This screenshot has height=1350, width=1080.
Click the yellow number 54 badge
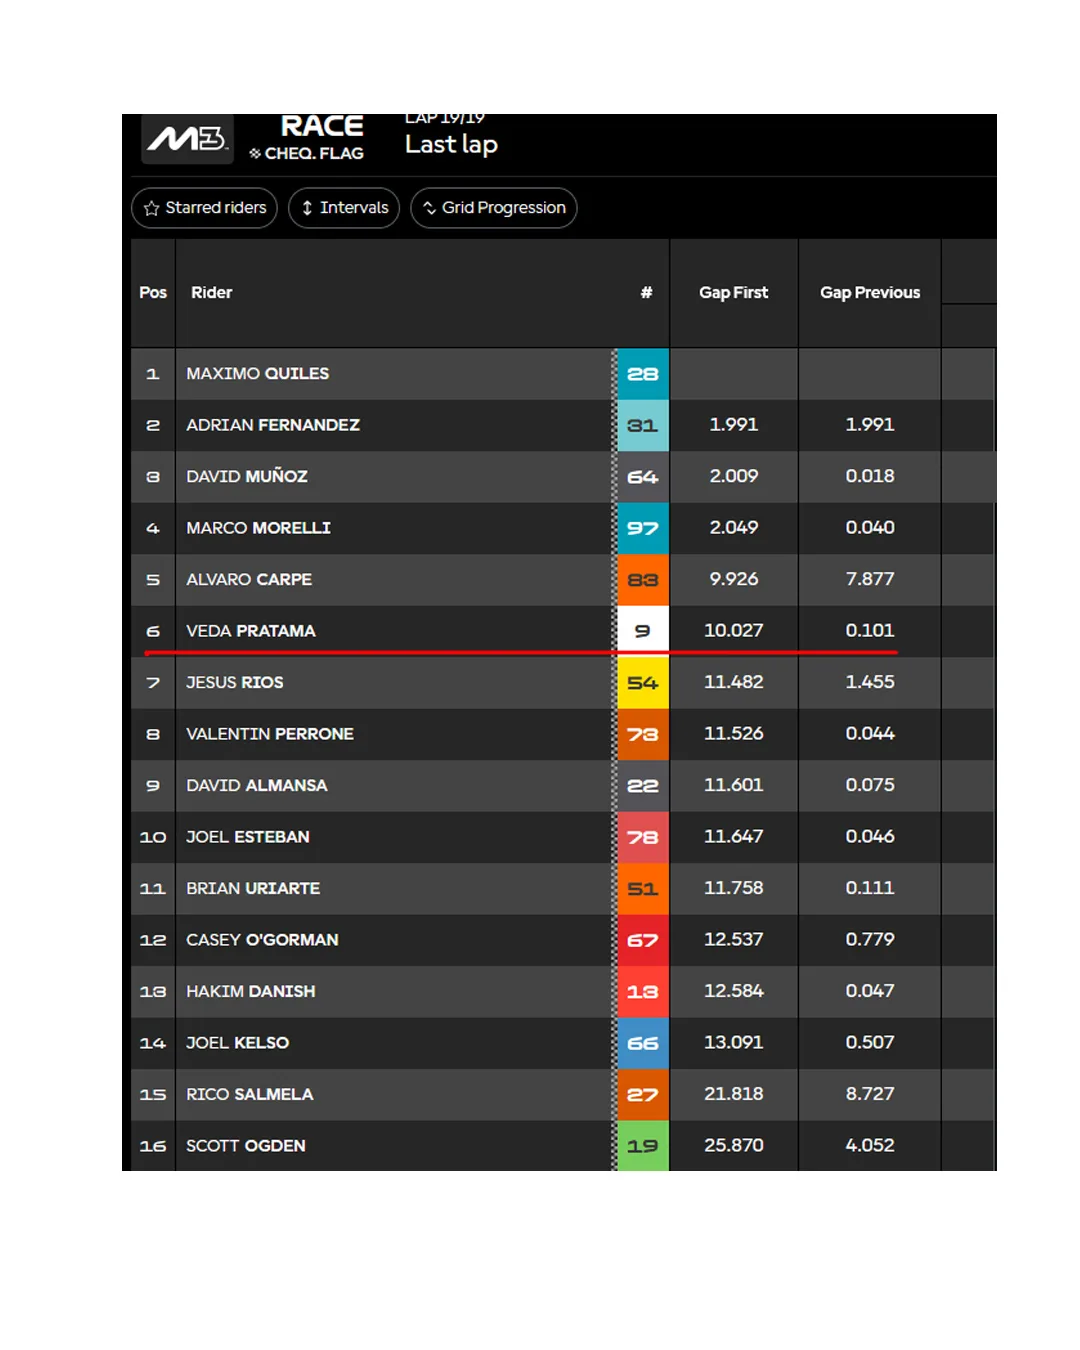642,683
